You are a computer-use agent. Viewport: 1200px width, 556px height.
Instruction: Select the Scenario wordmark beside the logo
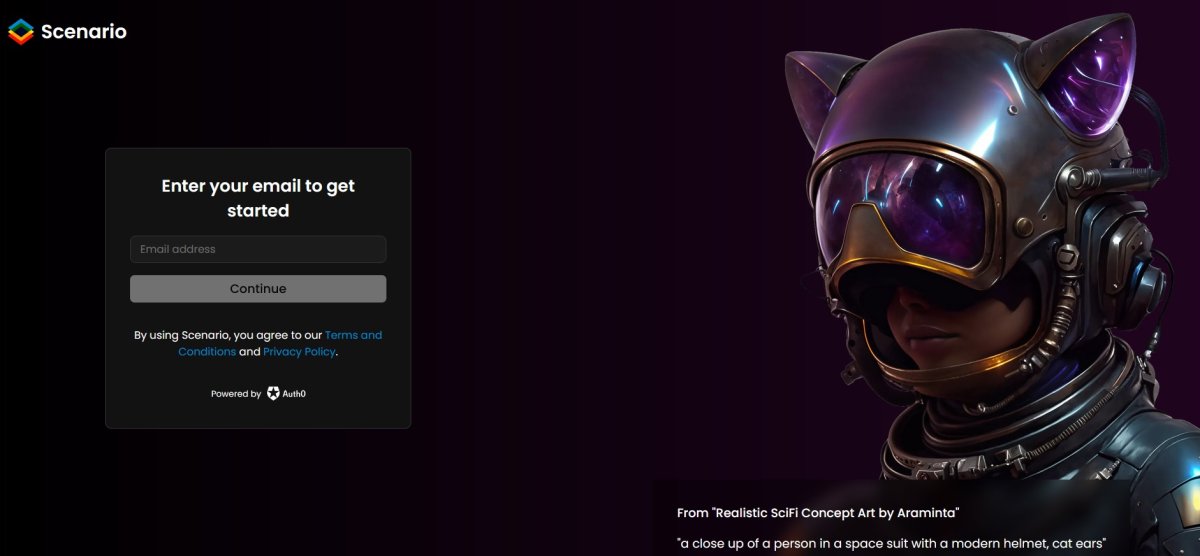[x=83, y=32]
